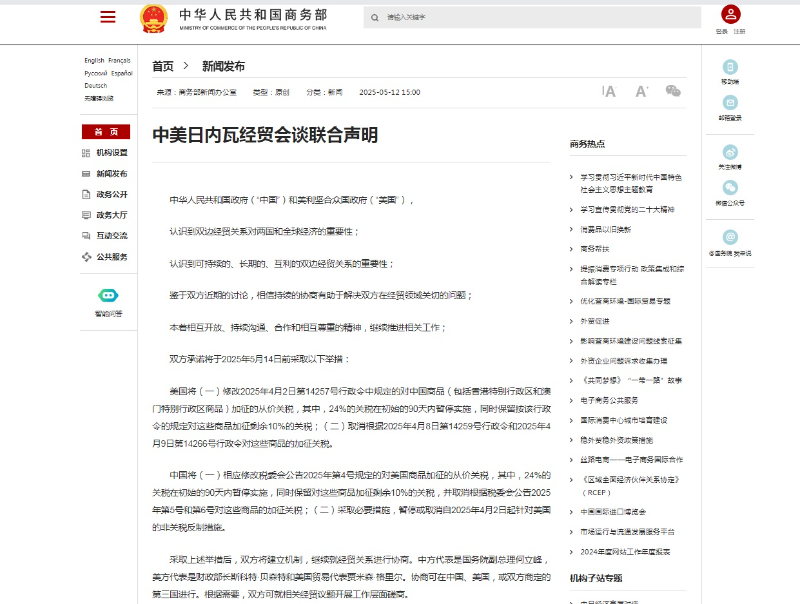Open the red hamburger menu

(108, 17)
